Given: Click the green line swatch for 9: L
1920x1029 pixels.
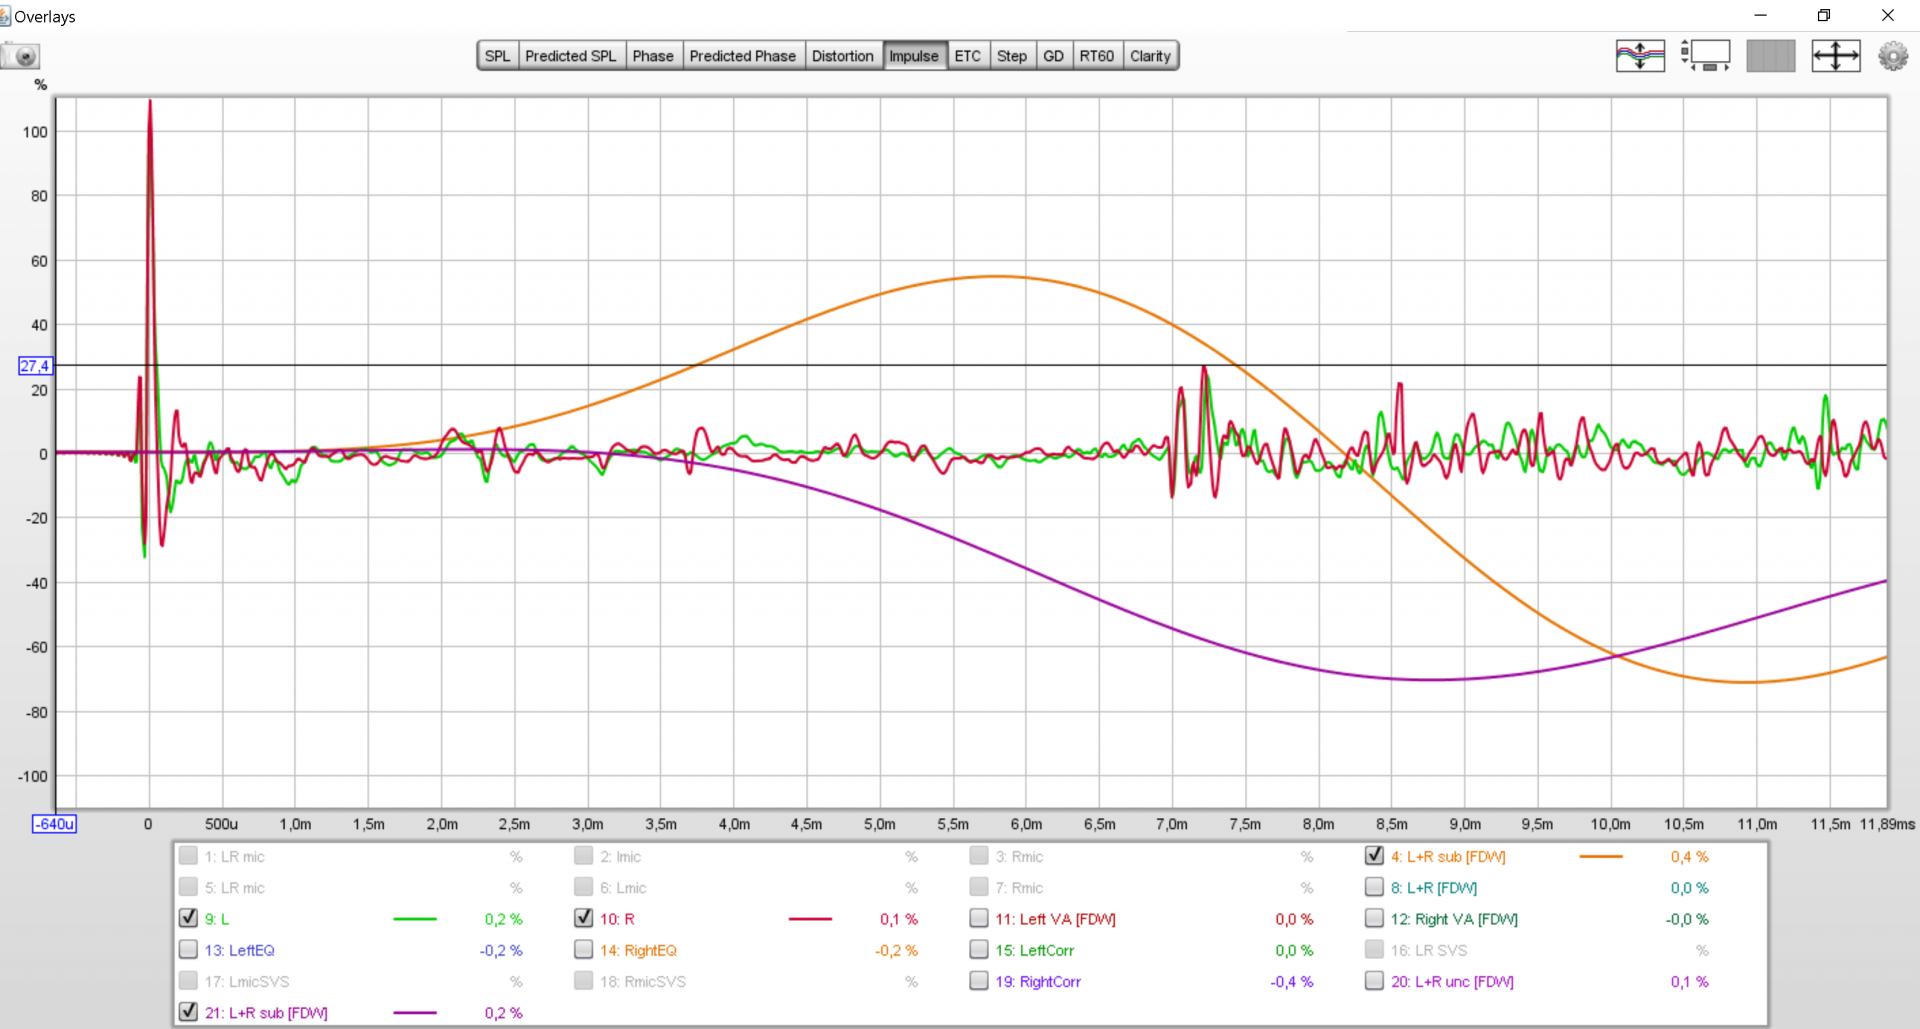Looking at the screenshot, I should 415,919.
